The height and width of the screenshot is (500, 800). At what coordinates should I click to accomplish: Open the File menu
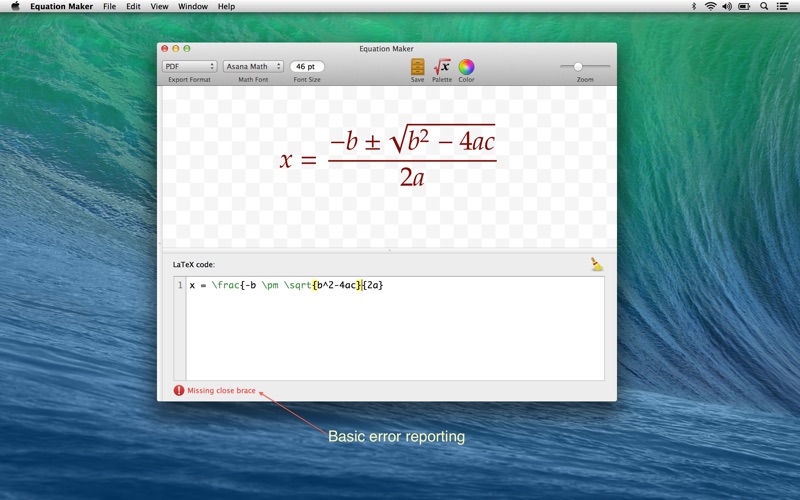[x=109, y=6]
